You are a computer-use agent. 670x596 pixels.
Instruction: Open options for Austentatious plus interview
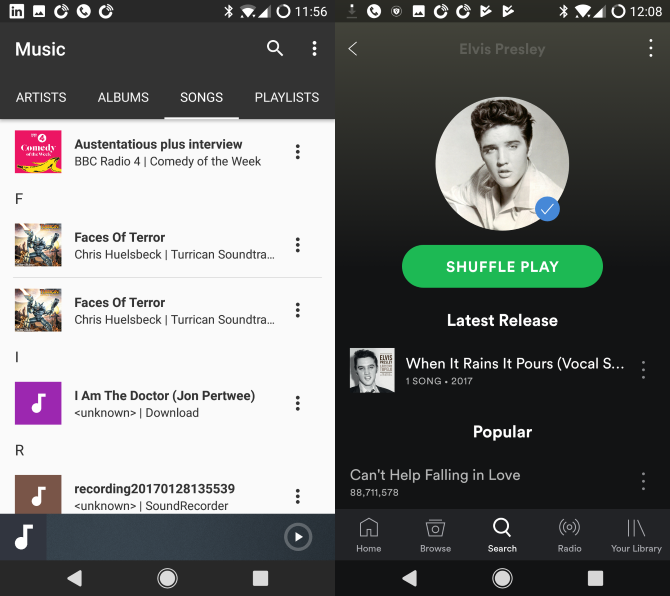point(298,152)
